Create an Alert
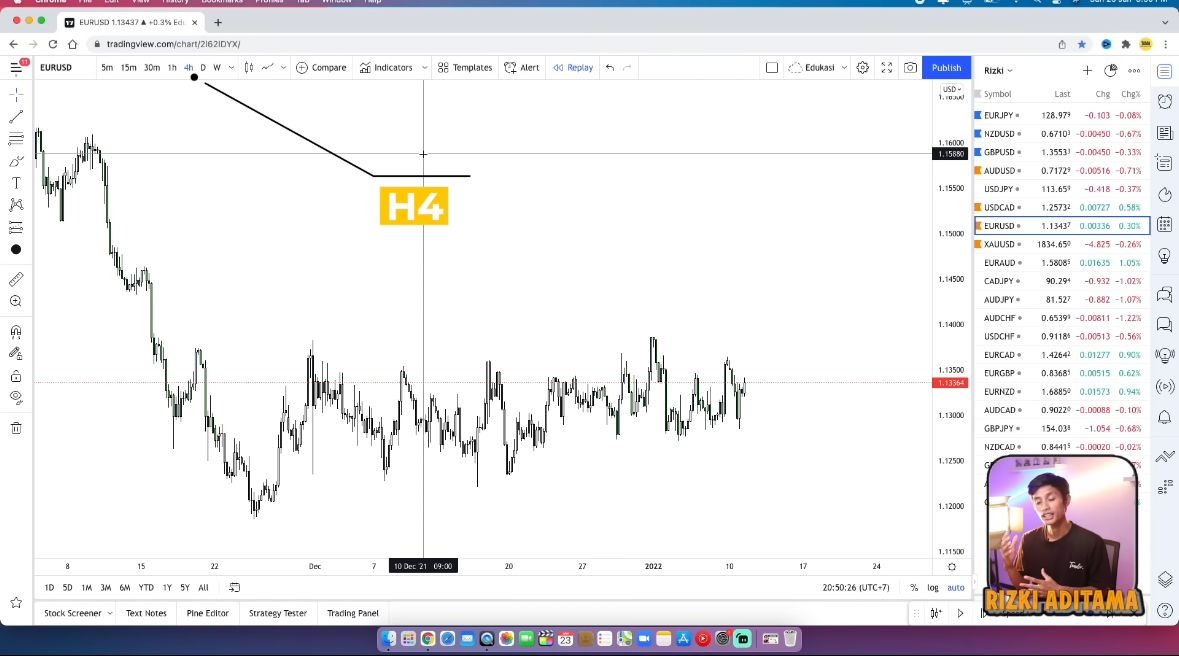 [521, 68]
